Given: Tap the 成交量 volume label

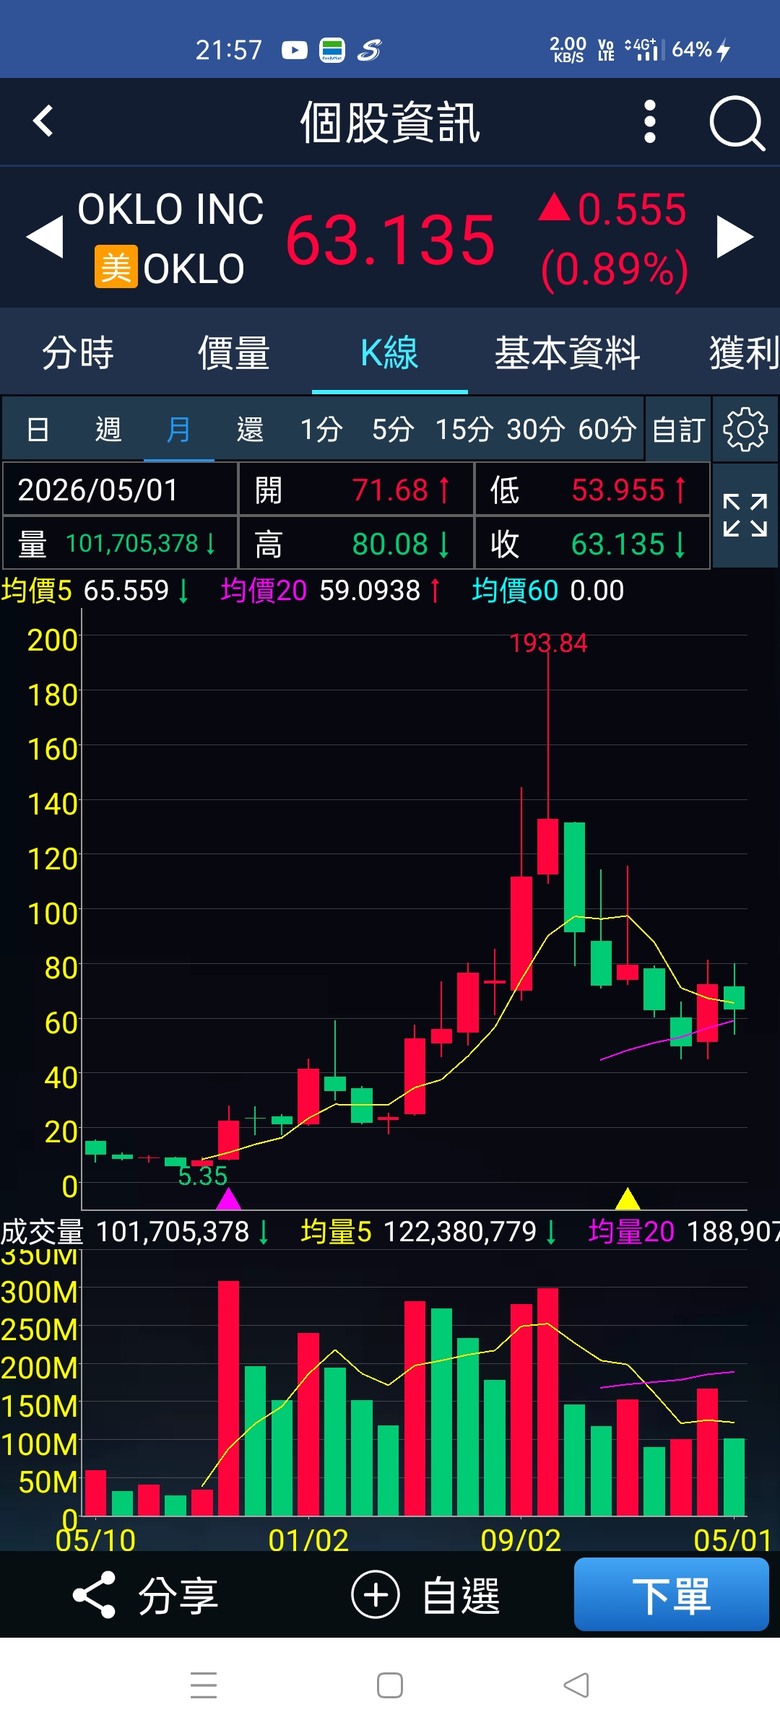Looking at the screenshot, I should click(x=42, y=1231).
